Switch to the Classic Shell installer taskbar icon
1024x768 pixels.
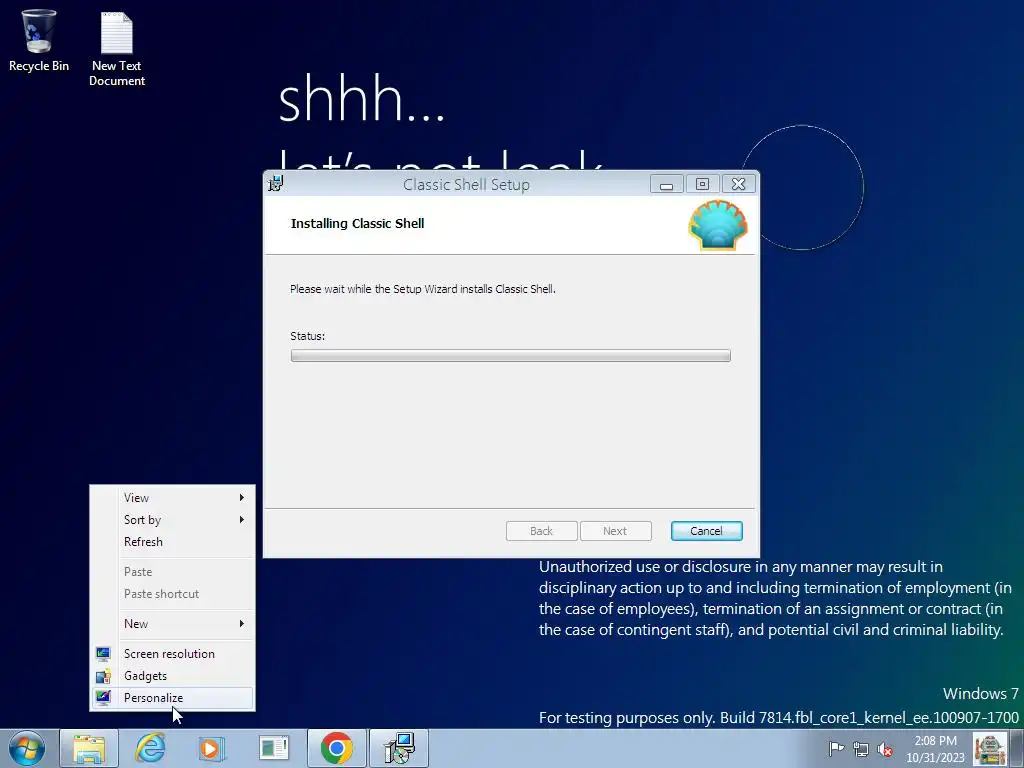click(x=399, y=748)
